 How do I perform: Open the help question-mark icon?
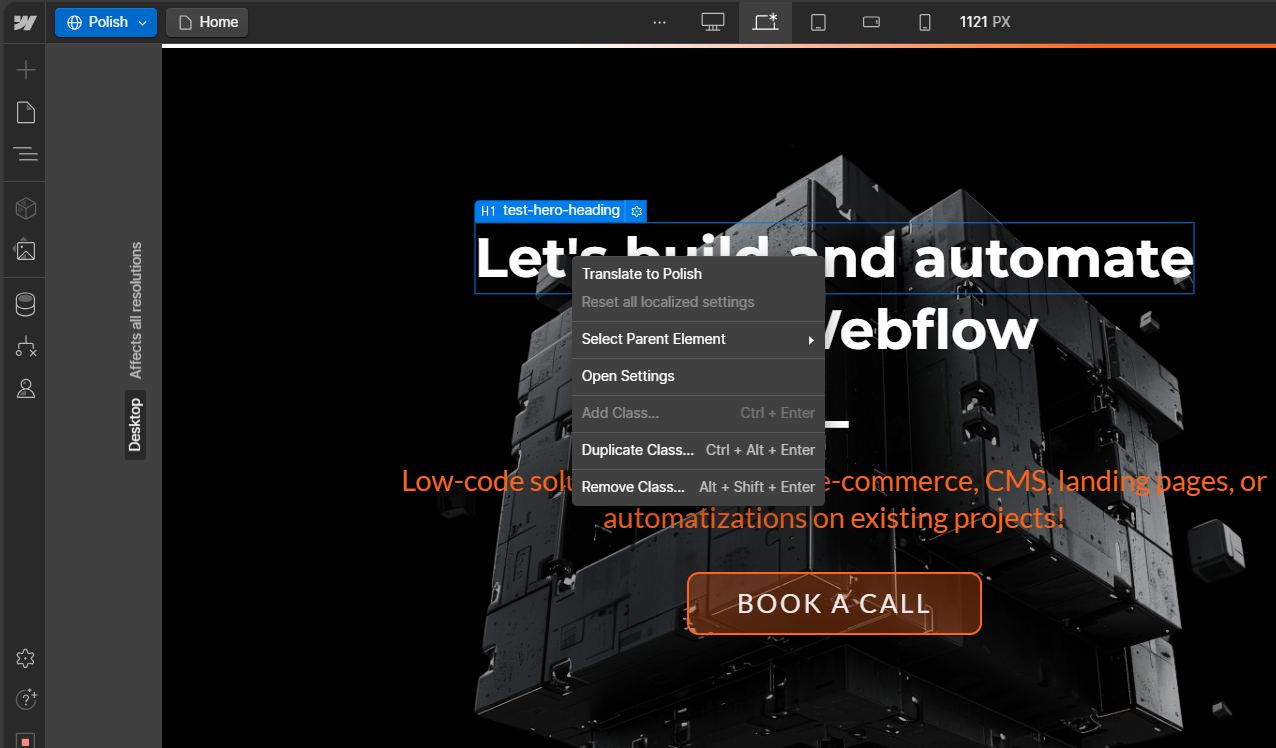point(26,698)
